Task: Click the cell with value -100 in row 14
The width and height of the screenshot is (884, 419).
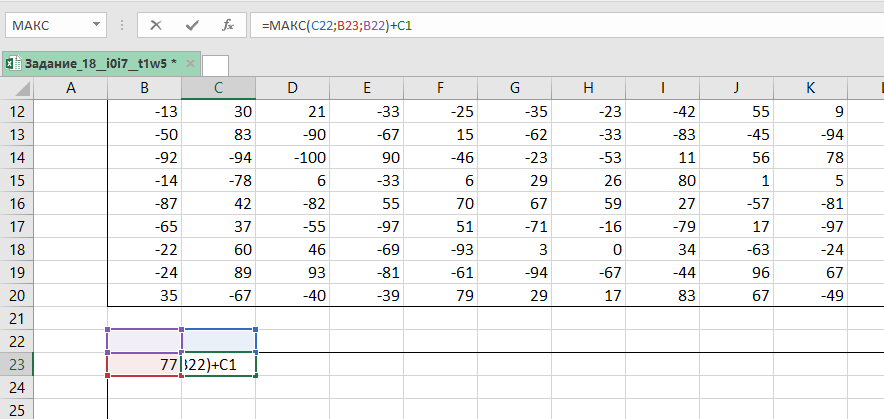Action: point(292,158)
